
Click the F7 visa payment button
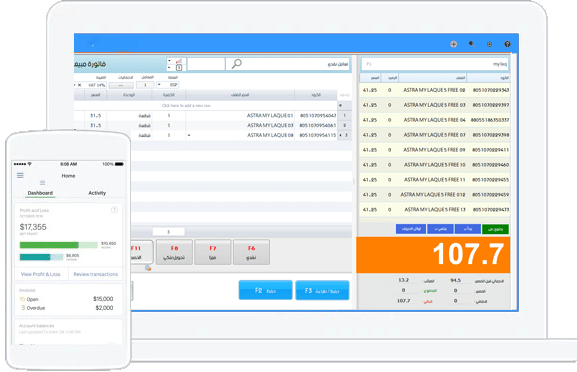point(213,252)
